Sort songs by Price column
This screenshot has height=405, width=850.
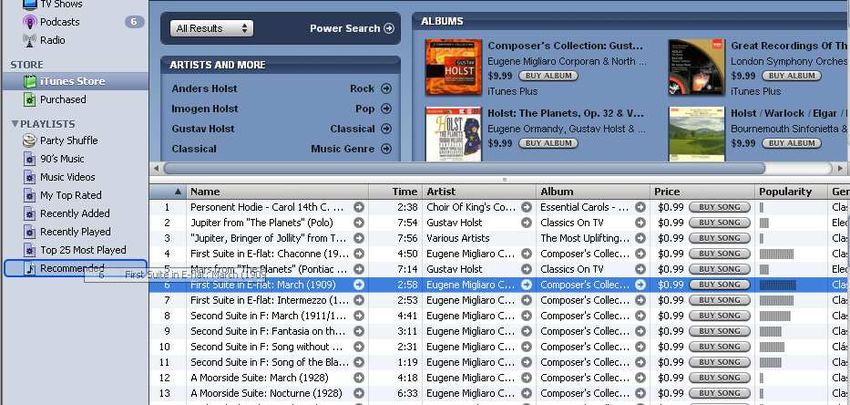tap(703, 192)
